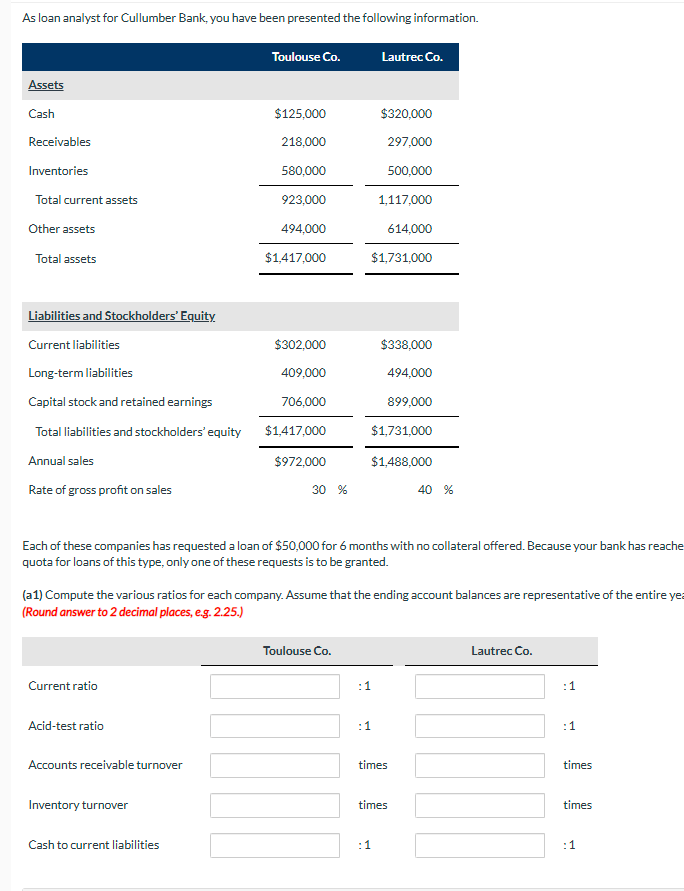The width and height of the screenshot is (684, 891).
Task: Click the Cash row value $320,000
Action: (x=411, y=113)
